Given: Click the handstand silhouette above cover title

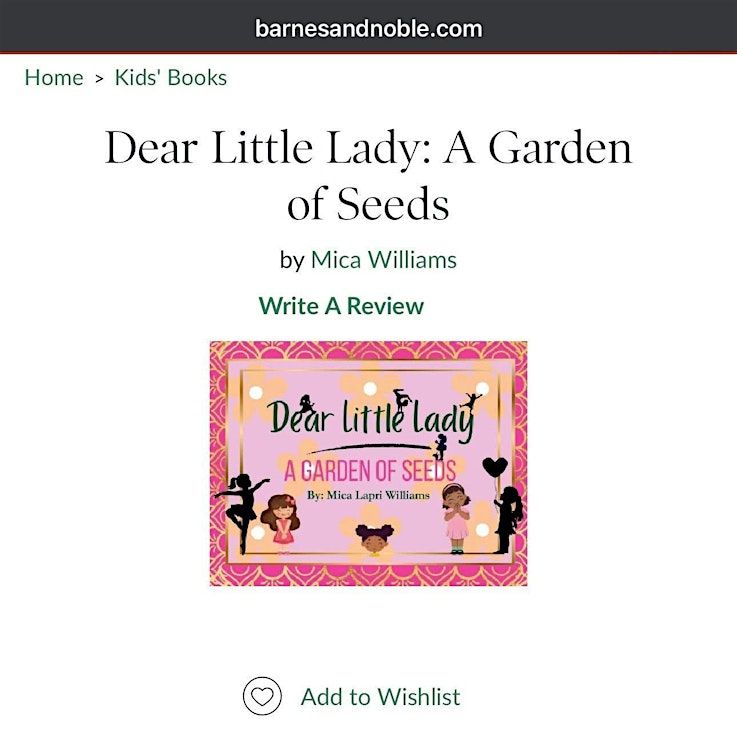Looking at the screenshot, I should coord(402,399).
